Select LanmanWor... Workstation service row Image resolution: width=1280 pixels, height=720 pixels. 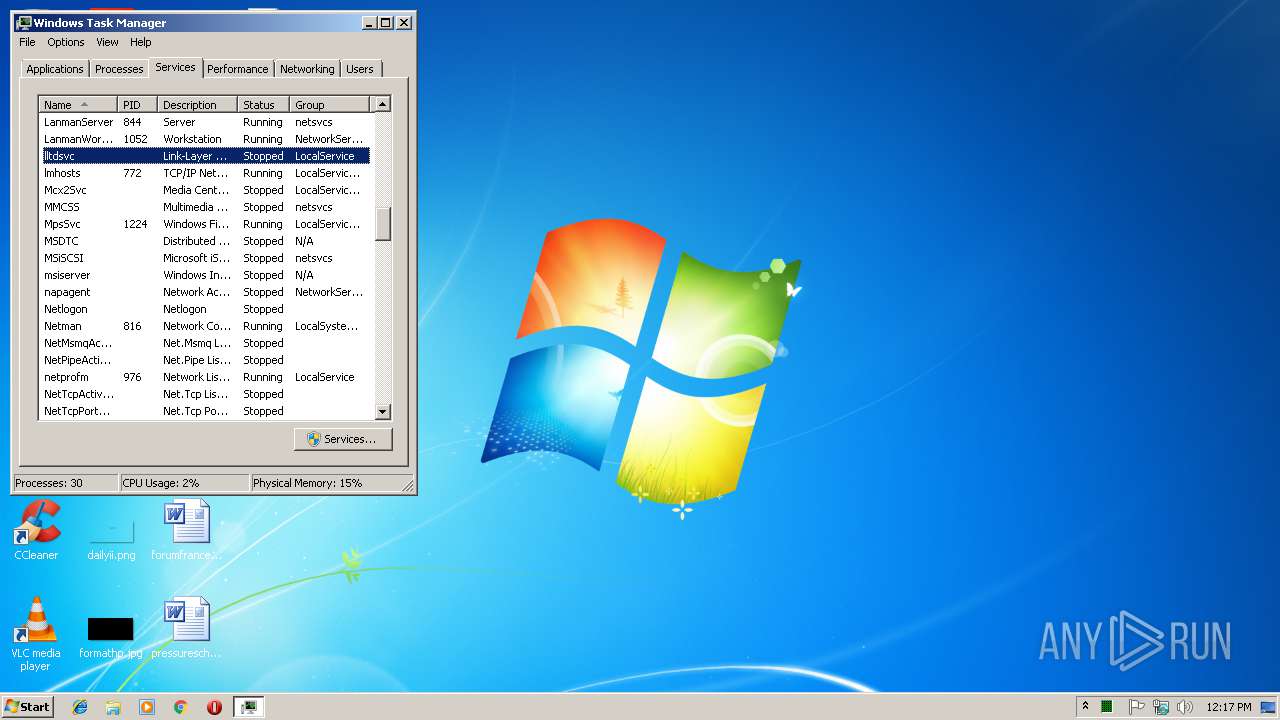coord(205,139)
